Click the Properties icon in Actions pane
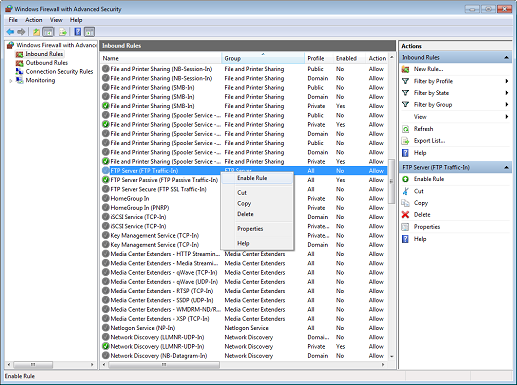Image resolution: width=517 pixels, height=385 pixels. (405, 227)
